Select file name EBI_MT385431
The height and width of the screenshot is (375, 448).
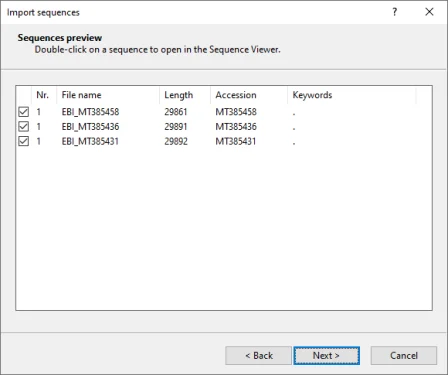click(90, 141)
